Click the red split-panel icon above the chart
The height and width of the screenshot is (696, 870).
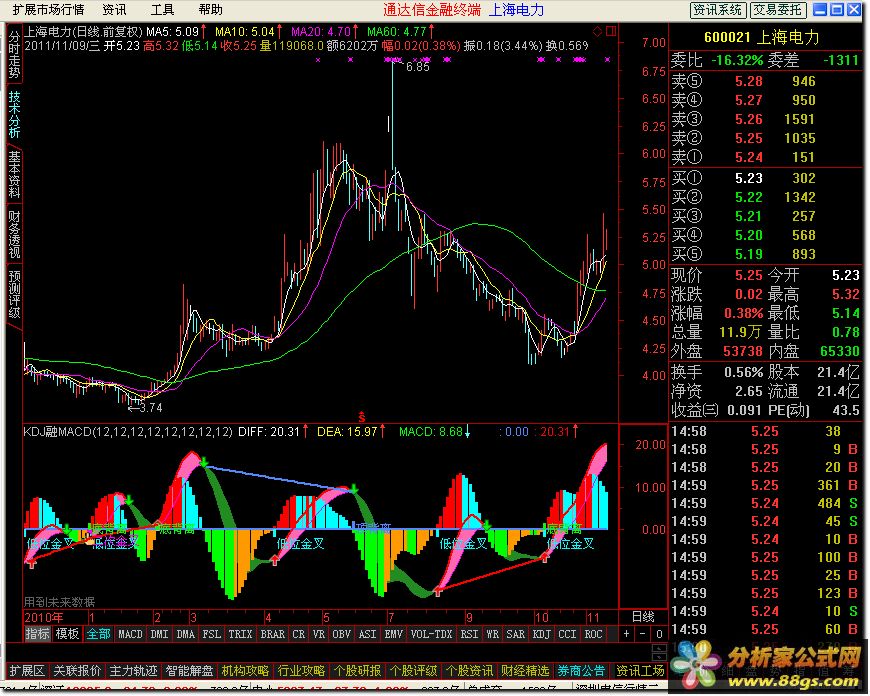[x=611, y=31]
